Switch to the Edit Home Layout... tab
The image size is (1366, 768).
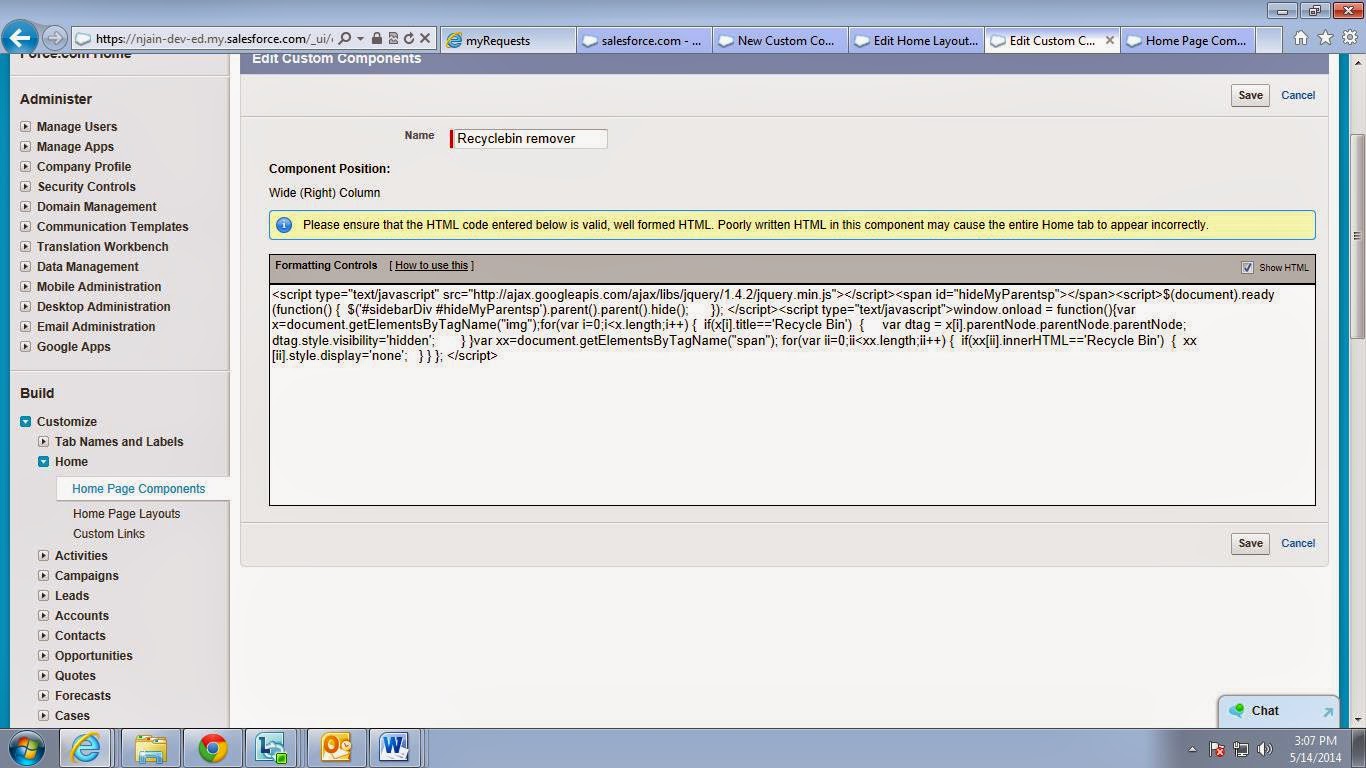917,40
